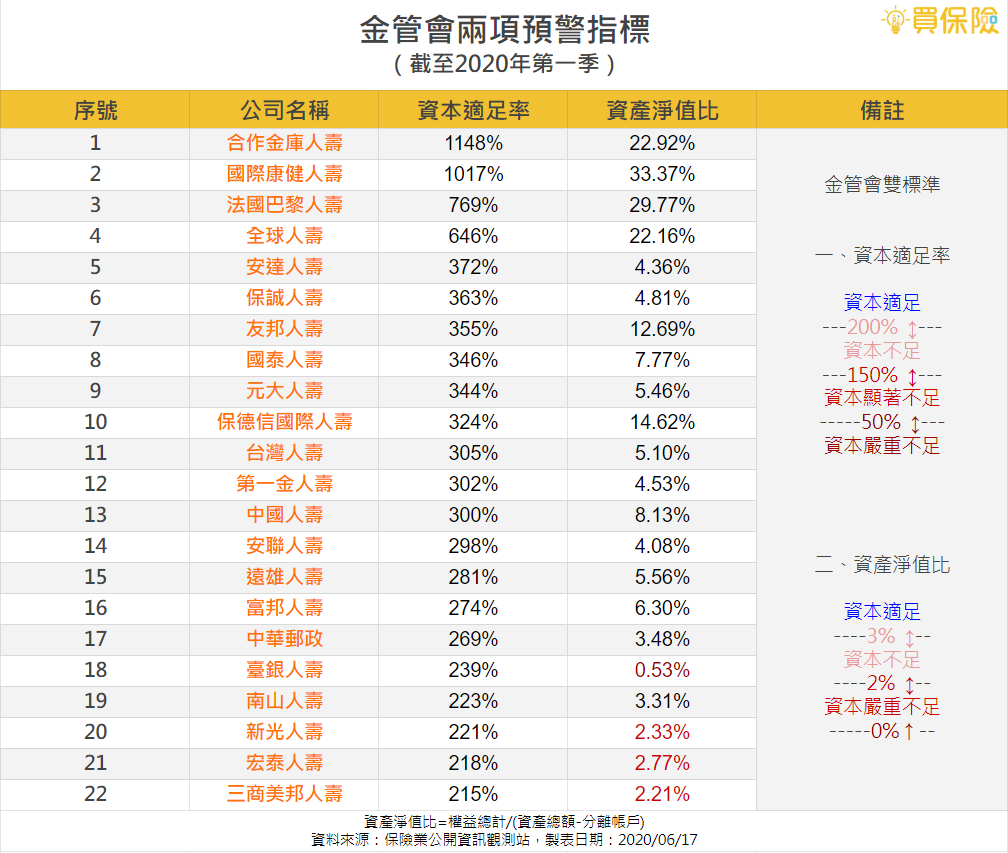Select the 1017% capital adequacy value
Screen dimensions: 1008x853
coord(473,174)
